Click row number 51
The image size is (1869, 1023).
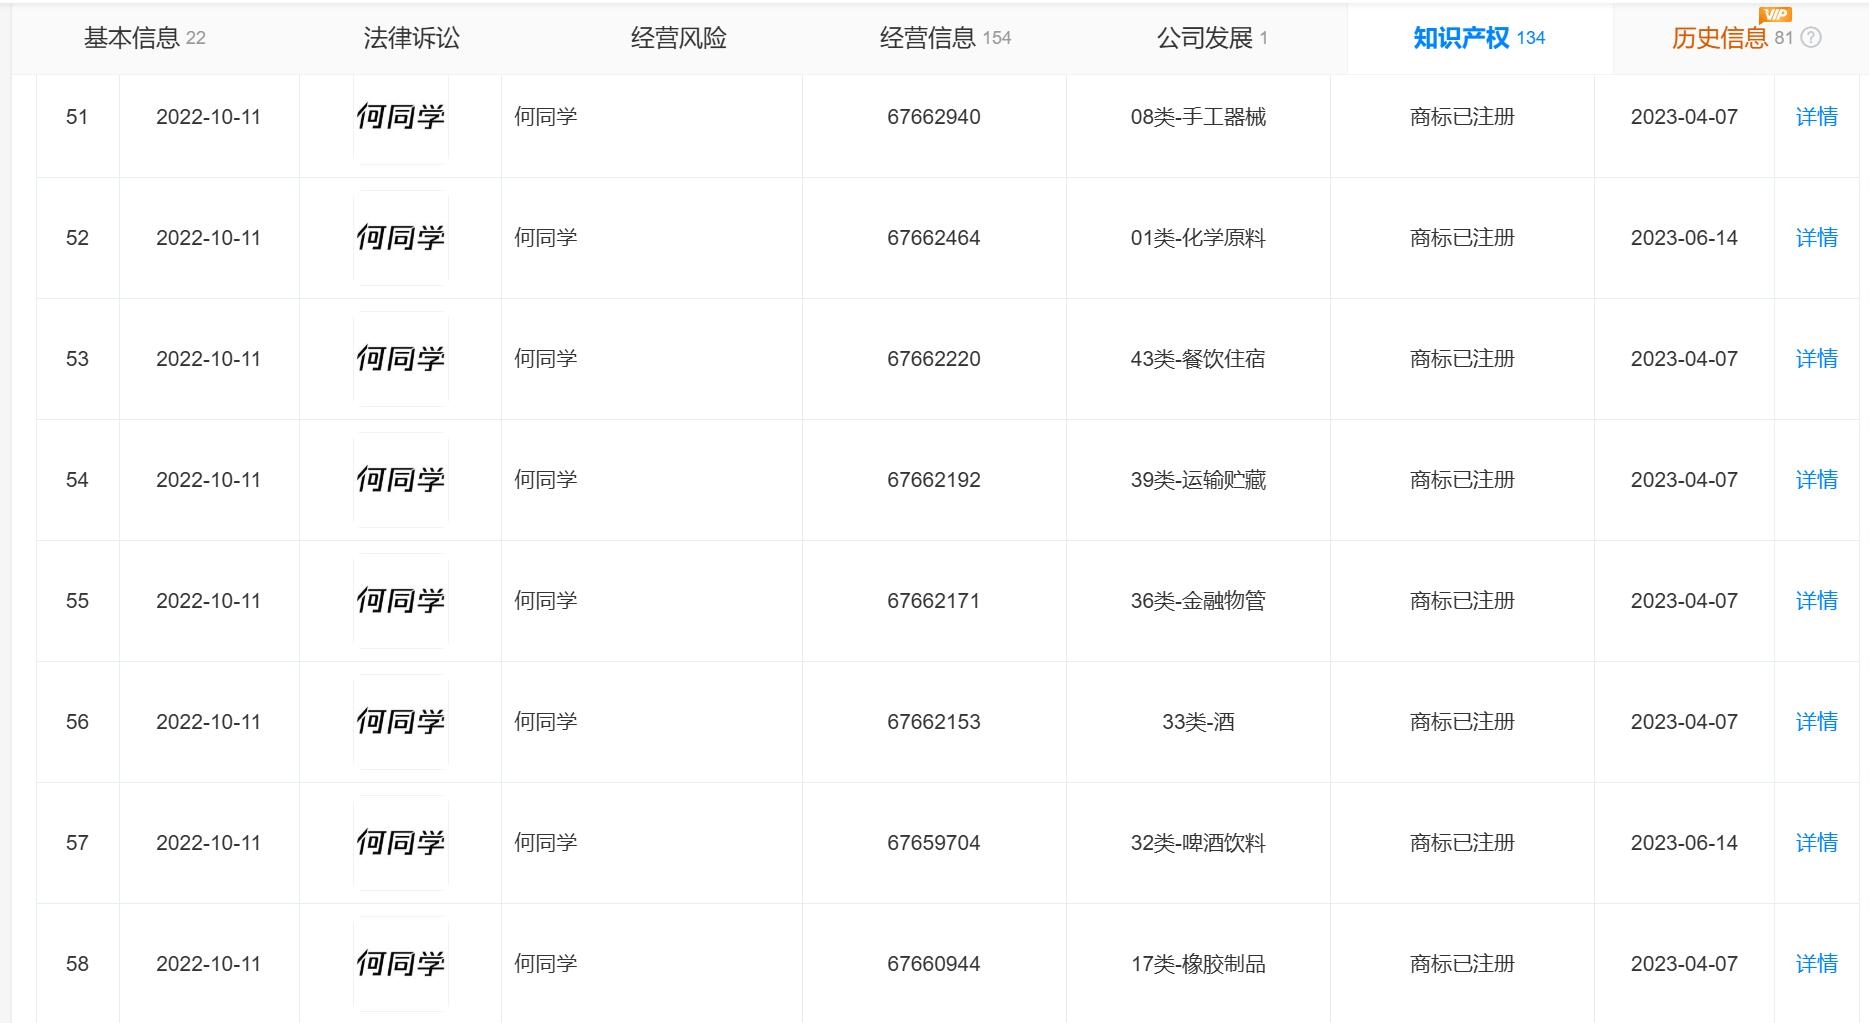click(x=77, y=117)
